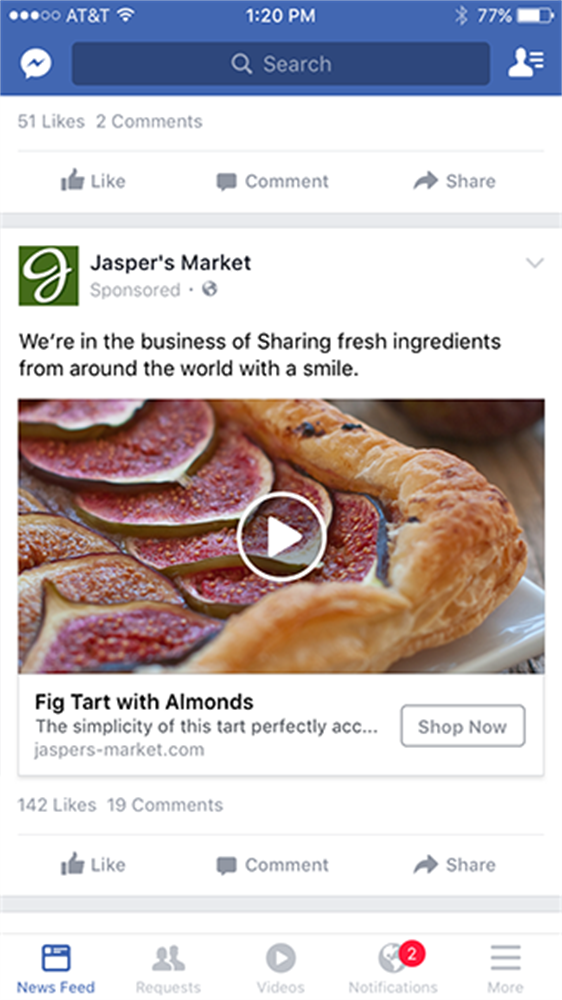Select the News Feed tab

point(55,968)
